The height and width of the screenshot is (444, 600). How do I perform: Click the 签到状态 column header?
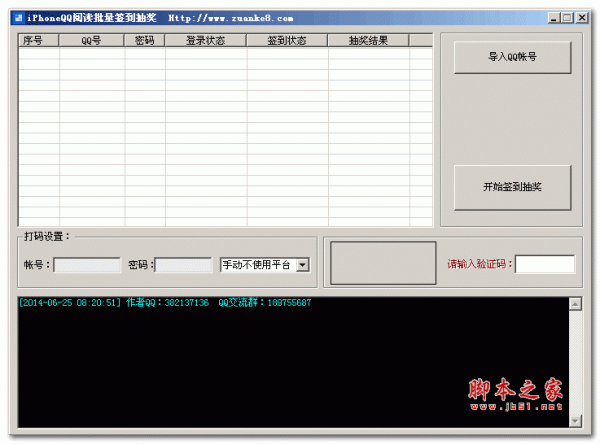pos(287,40)
